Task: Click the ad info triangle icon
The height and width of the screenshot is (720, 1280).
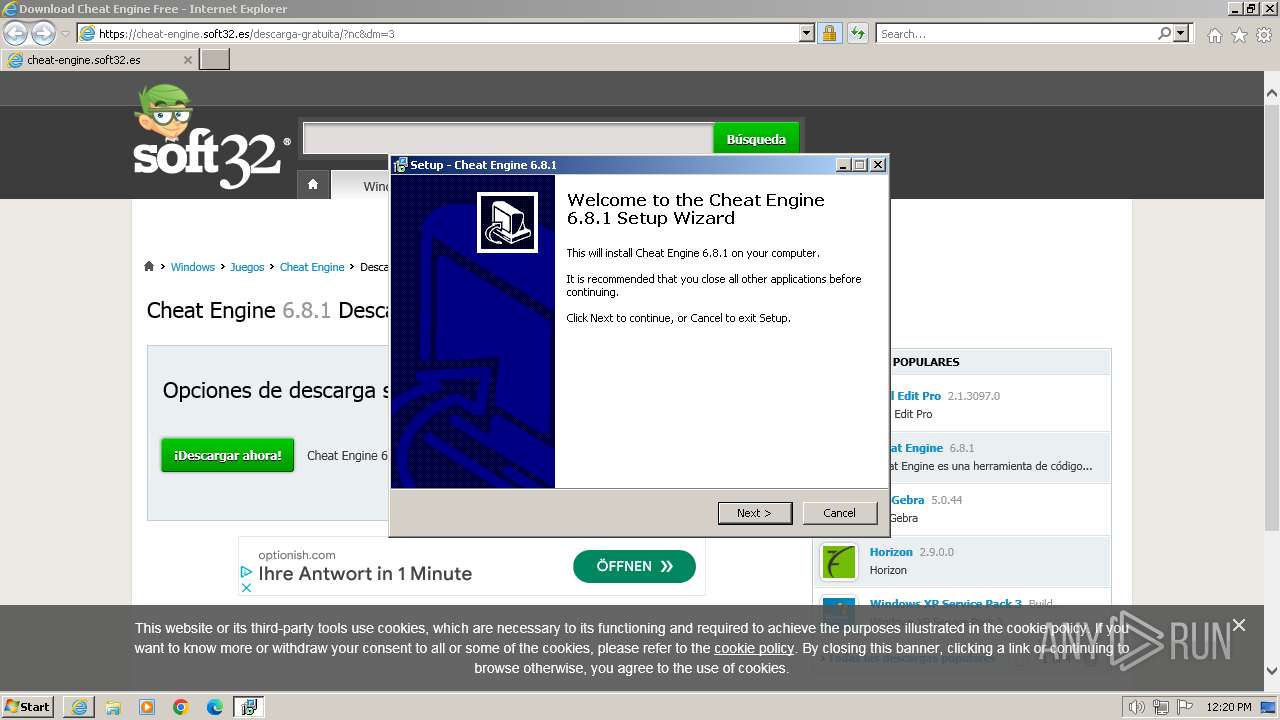Action: tap(246, 572)
